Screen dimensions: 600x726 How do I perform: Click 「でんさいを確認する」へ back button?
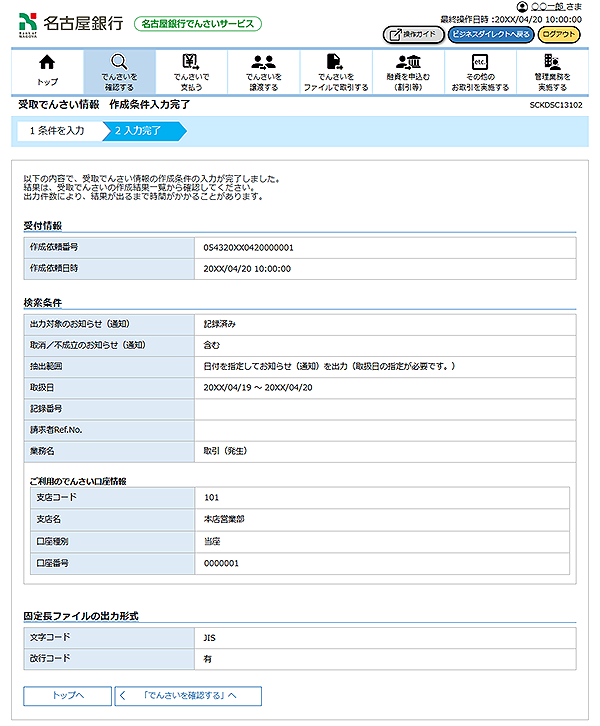pos(188,696)
